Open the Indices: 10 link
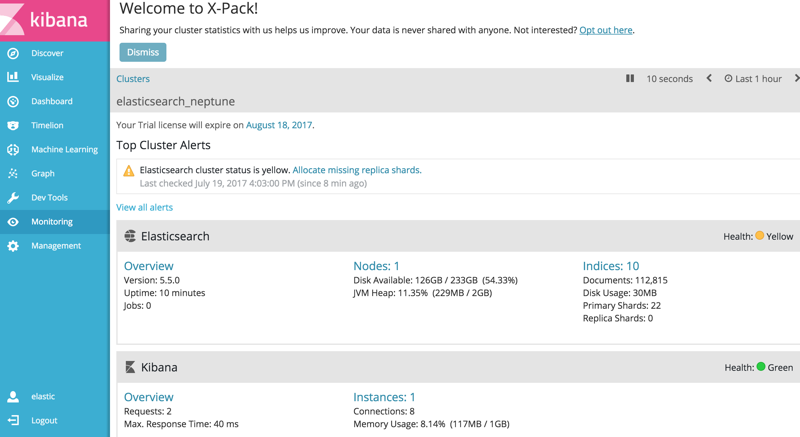Screen dimensions: 800x437 click(610, 266)
